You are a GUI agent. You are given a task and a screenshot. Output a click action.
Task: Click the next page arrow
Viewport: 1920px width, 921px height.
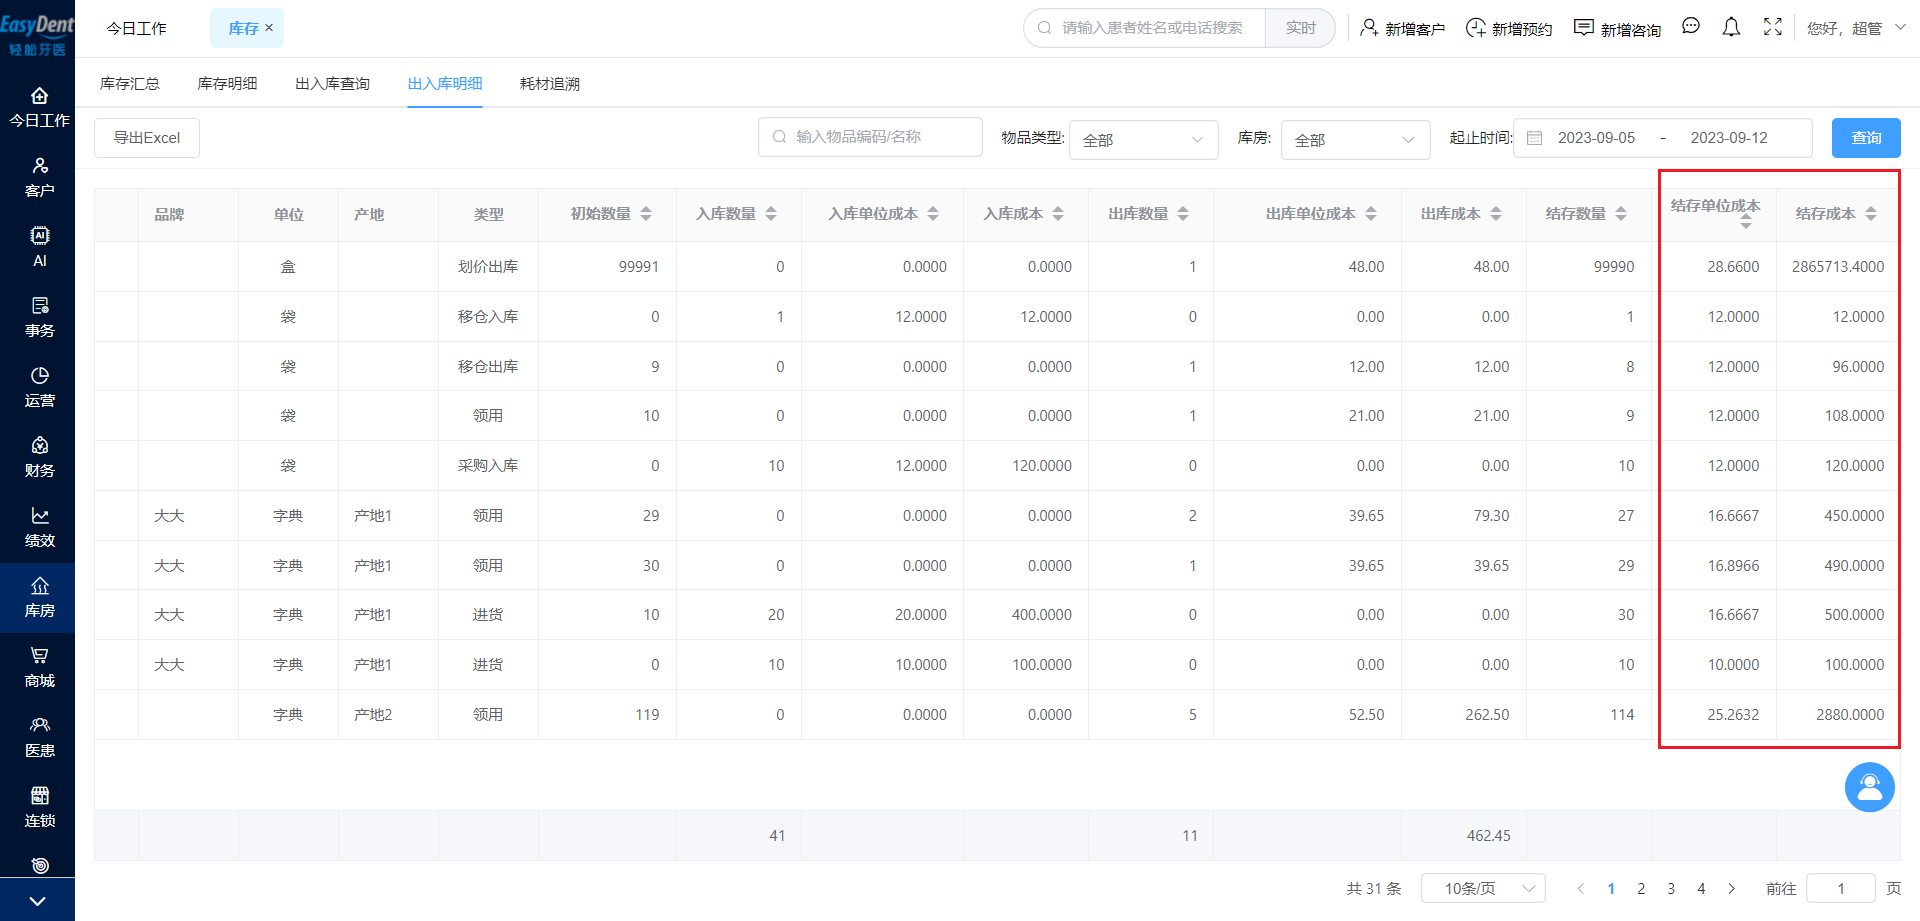pos(1732,888)
